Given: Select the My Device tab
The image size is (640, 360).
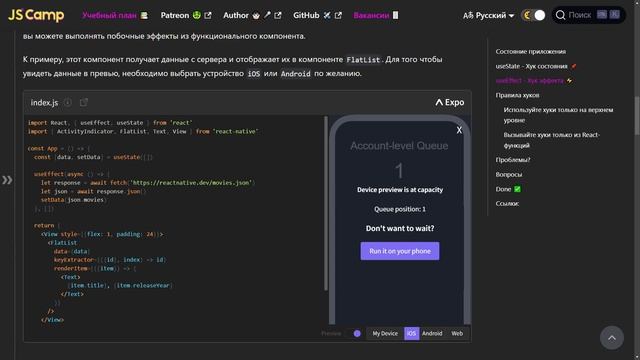Looking at the screenshot, I should (x=385, y=333).
